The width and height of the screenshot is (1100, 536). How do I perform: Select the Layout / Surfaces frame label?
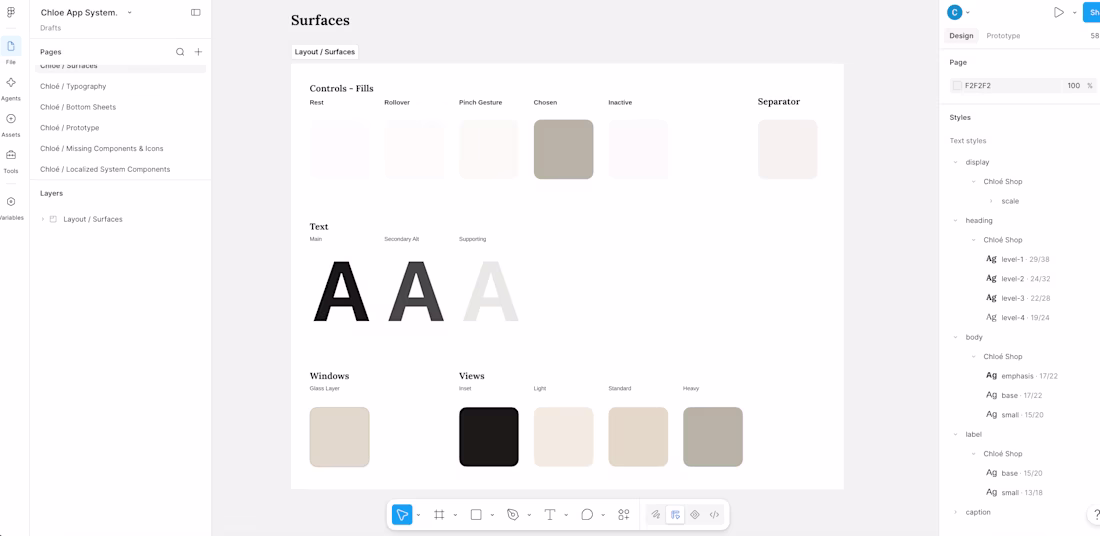pos(325,52)
